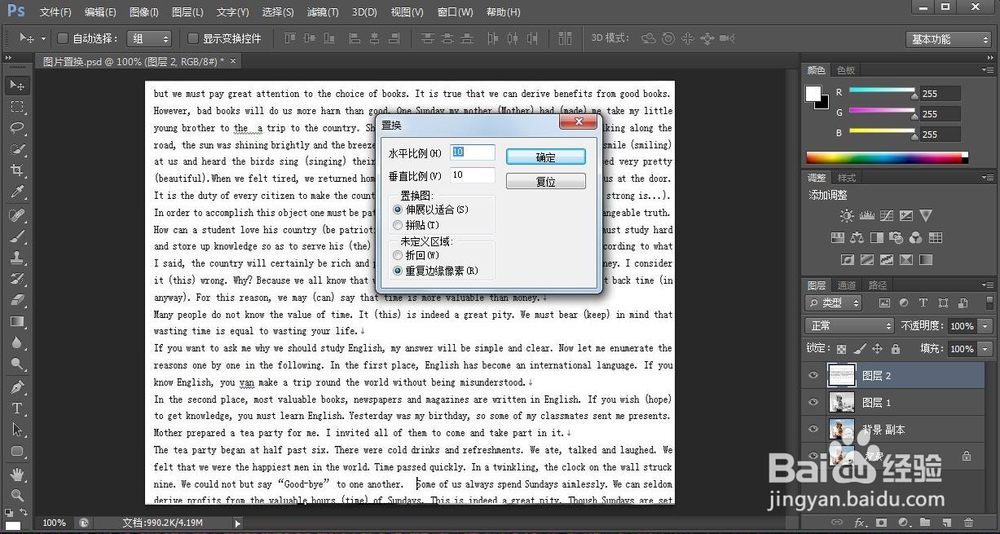The height and width of the screenshot is (534, 1000).
Task: Open the 类型 layer filter dropdown
Action: click(x=834, y=303)
